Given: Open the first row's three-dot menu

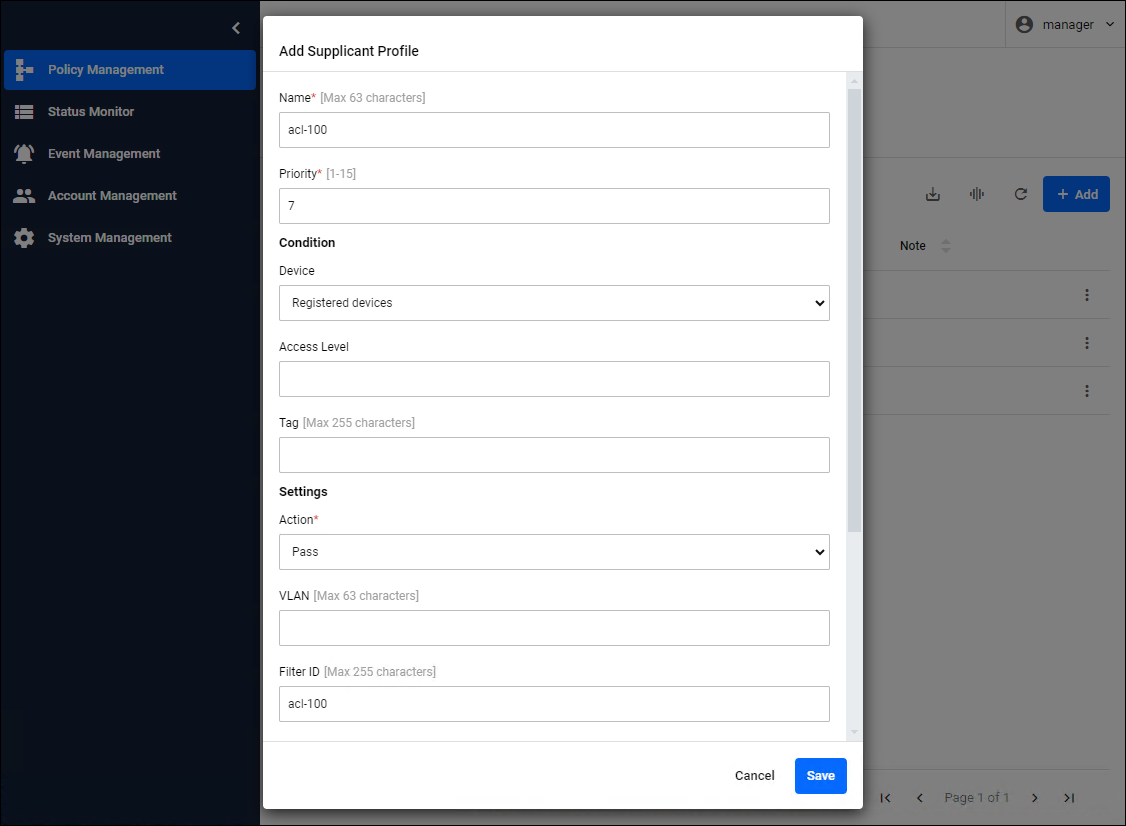Looking at the screenshot, I should [x=1087, y=295].
